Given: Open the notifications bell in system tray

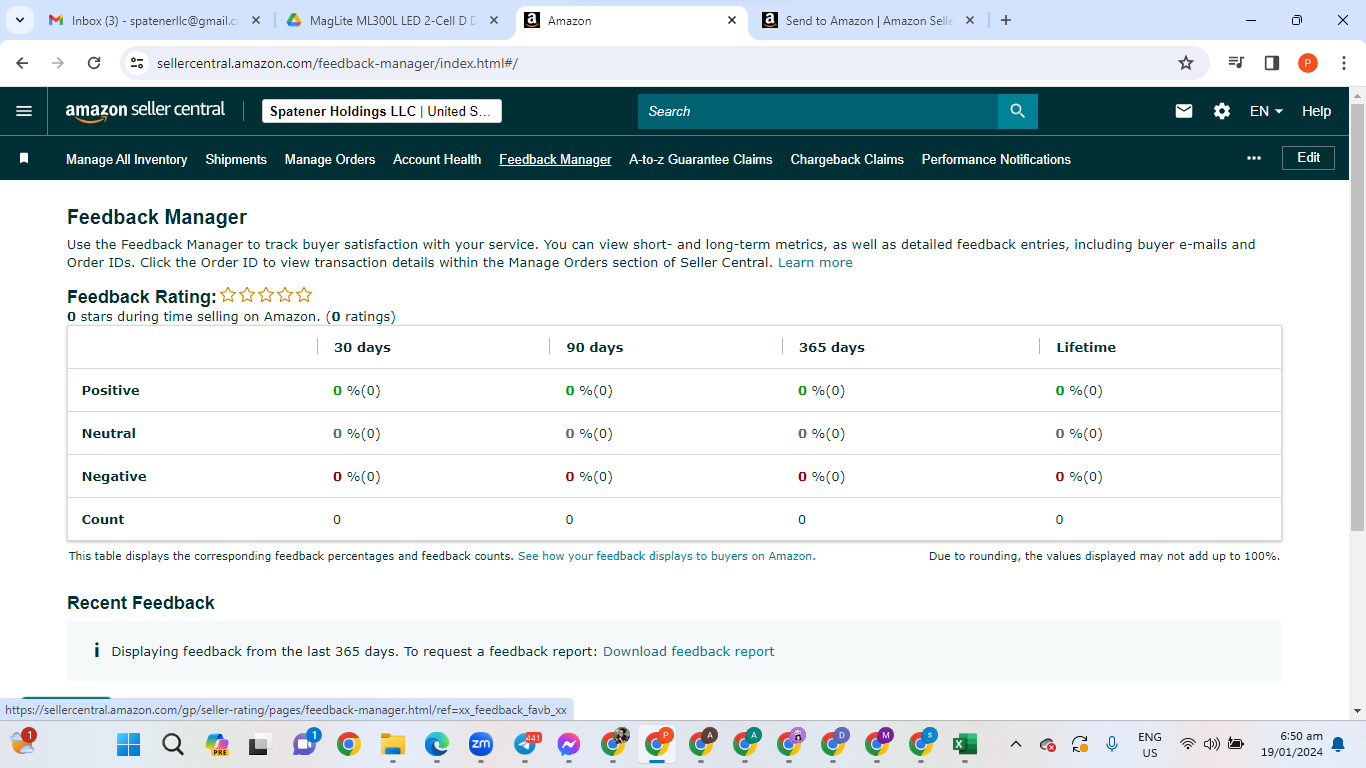Looking at the screenshot, I should pos(1338,744).
